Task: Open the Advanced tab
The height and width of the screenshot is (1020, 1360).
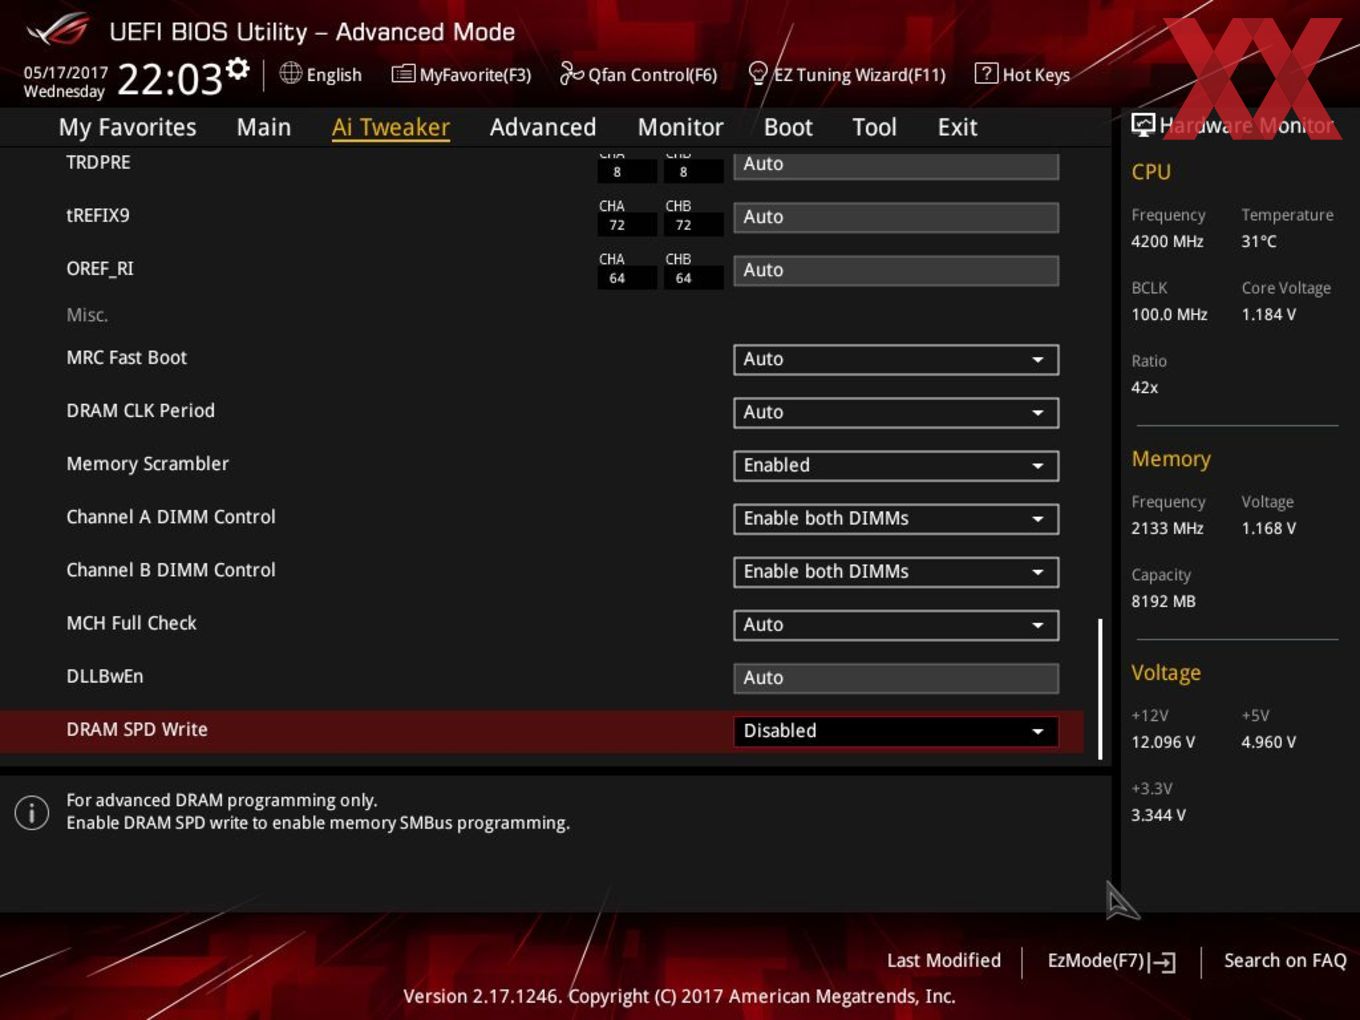Action: tap(543, 127)
